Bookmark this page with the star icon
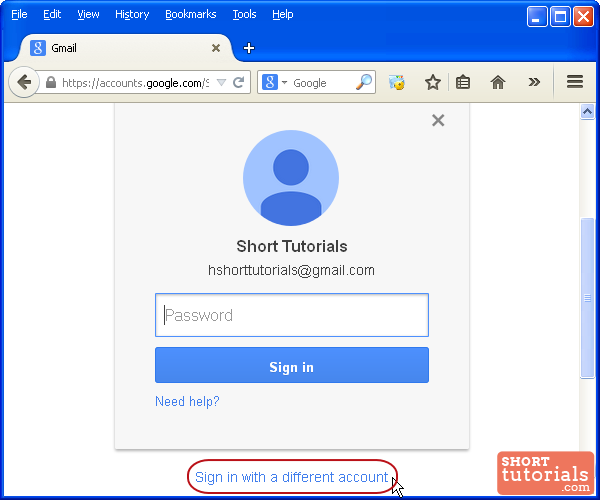 point(432,83)
